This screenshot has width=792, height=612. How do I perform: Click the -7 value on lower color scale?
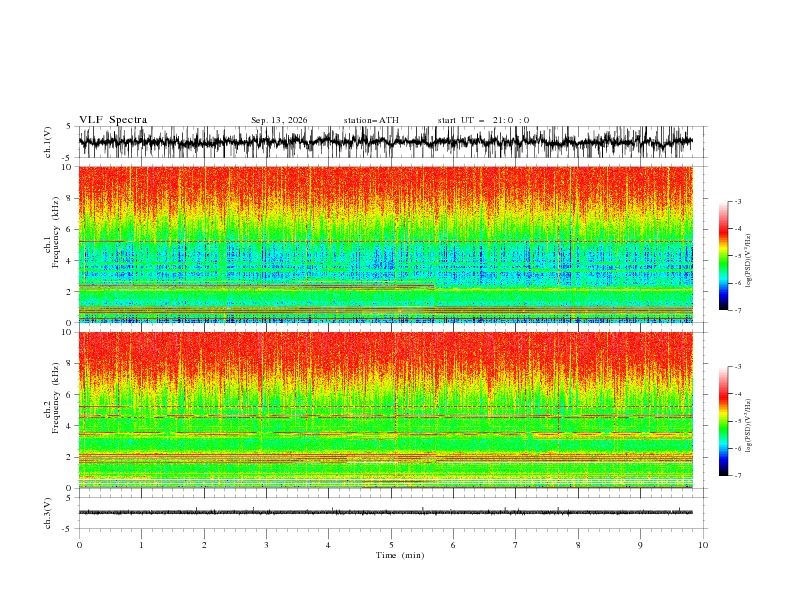coord(738,475)
